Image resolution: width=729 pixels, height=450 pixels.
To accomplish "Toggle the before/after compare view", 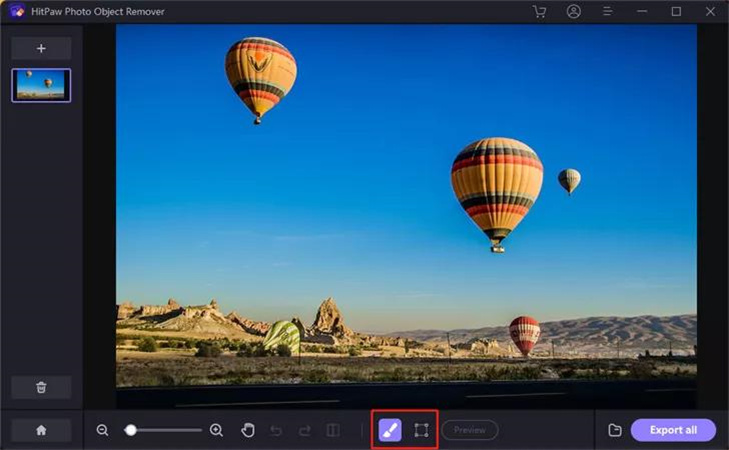I will [333, 430].
